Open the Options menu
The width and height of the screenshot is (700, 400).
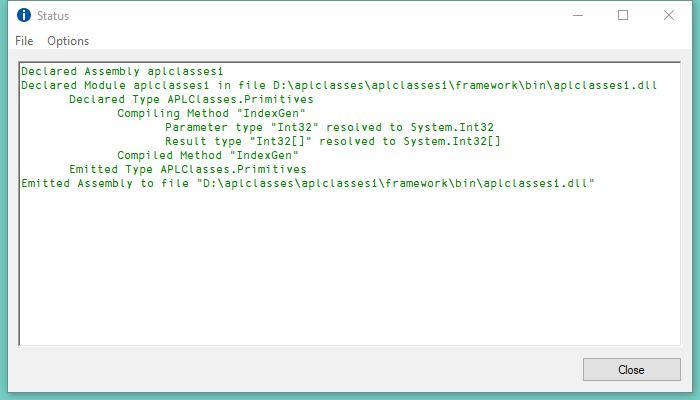point(68,41)
